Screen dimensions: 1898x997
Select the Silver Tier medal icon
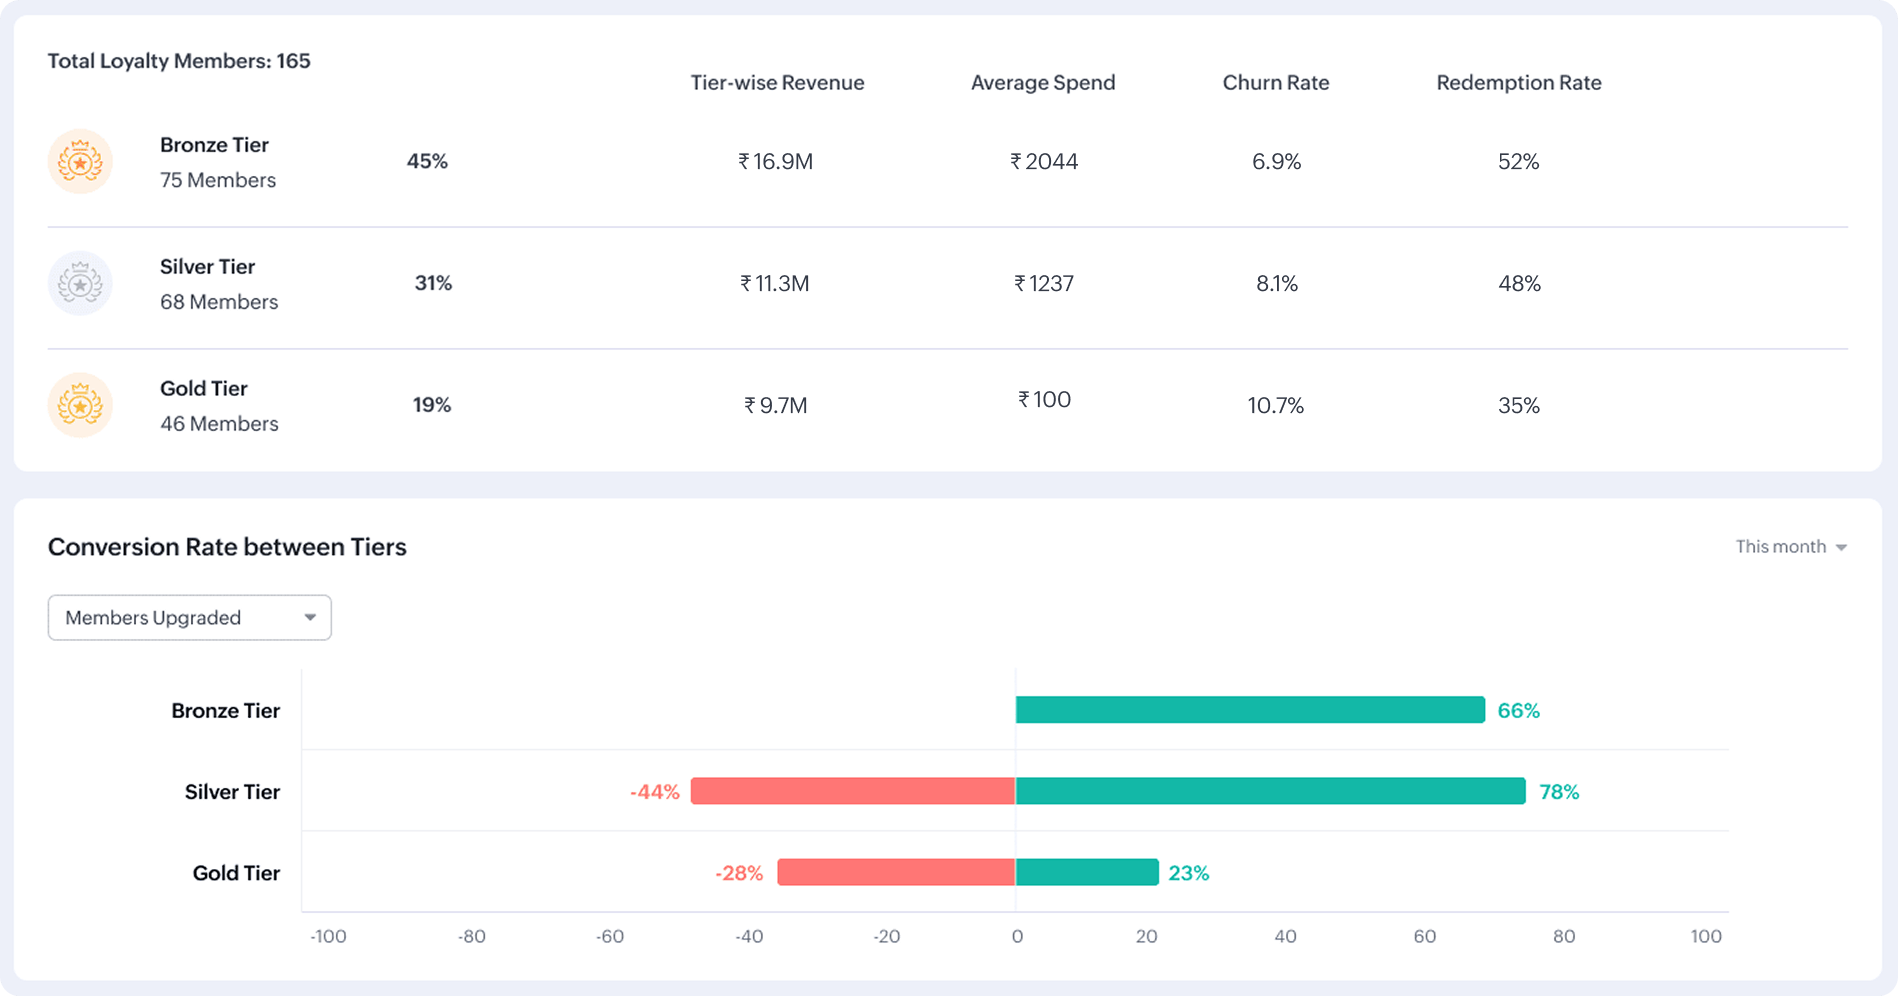[x=80, y=283]
